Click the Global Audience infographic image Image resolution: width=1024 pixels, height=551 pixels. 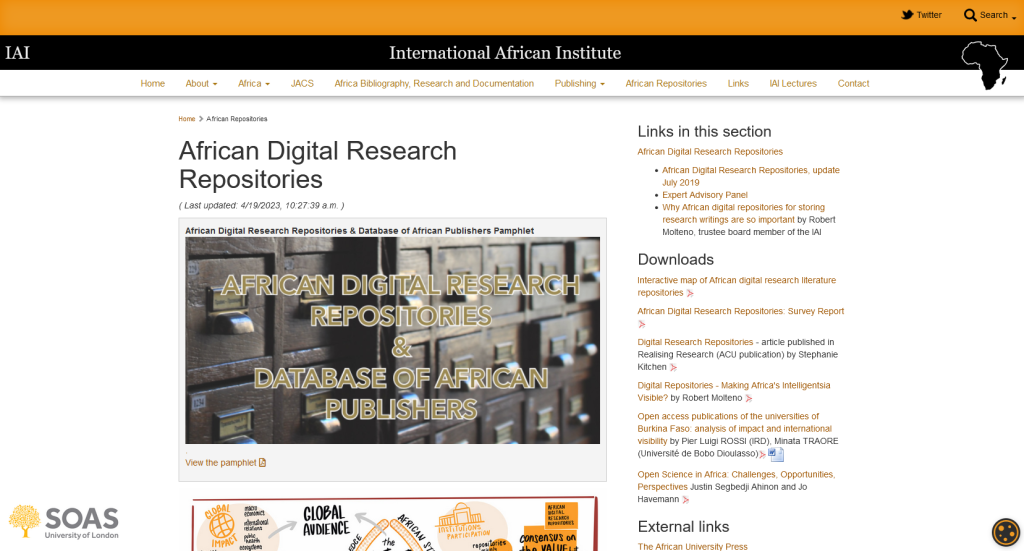[394, 524]
